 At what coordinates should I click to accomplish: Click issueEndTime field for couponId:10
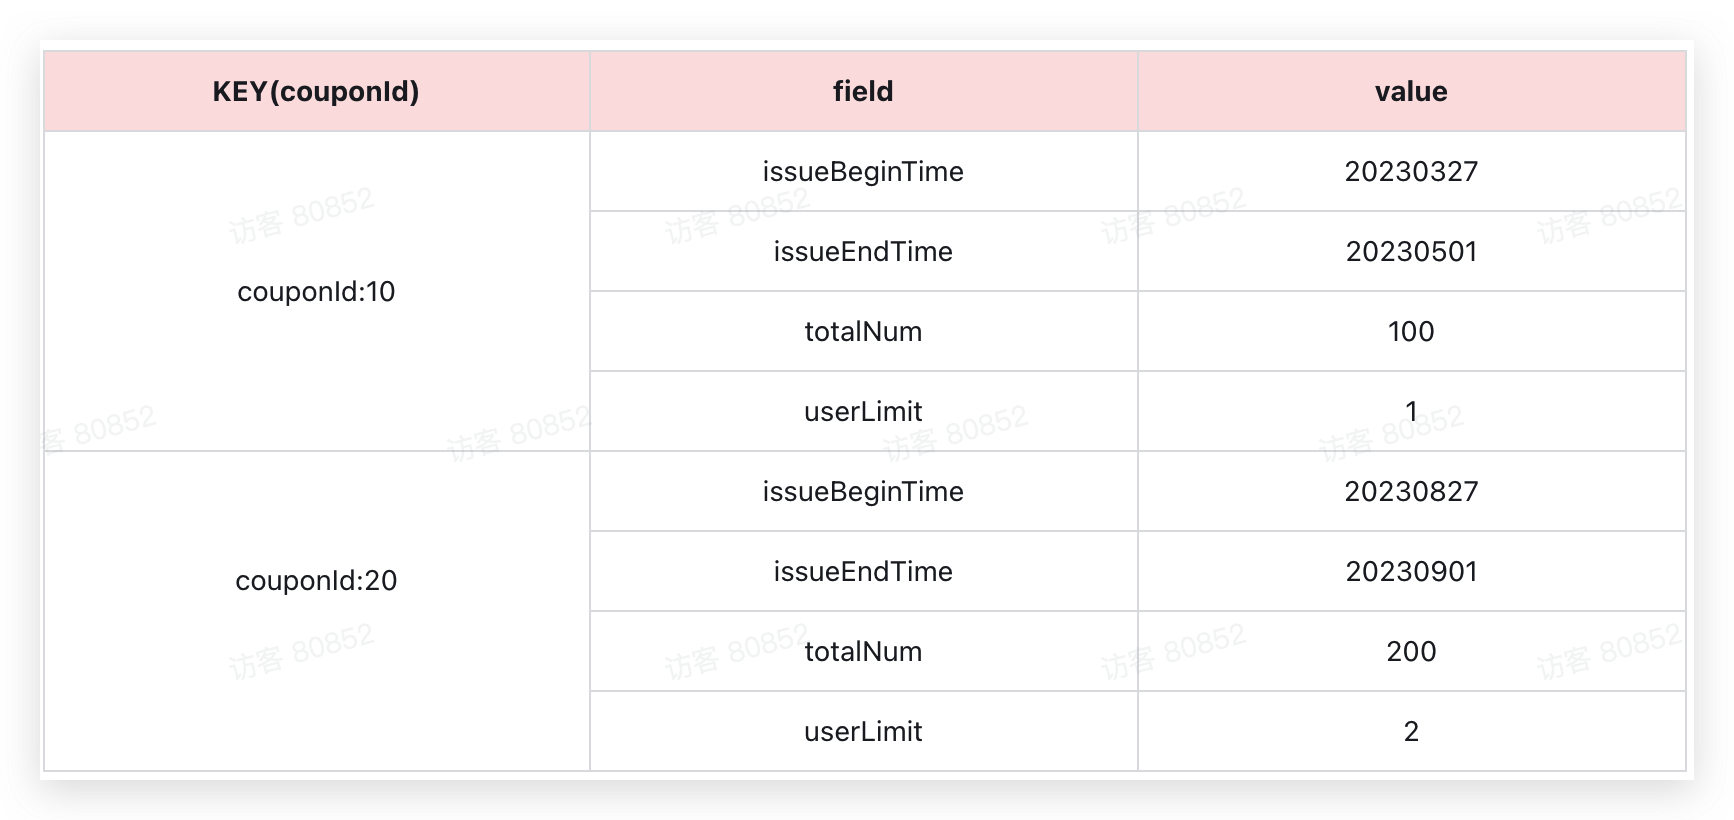click(x=863, y=252)
